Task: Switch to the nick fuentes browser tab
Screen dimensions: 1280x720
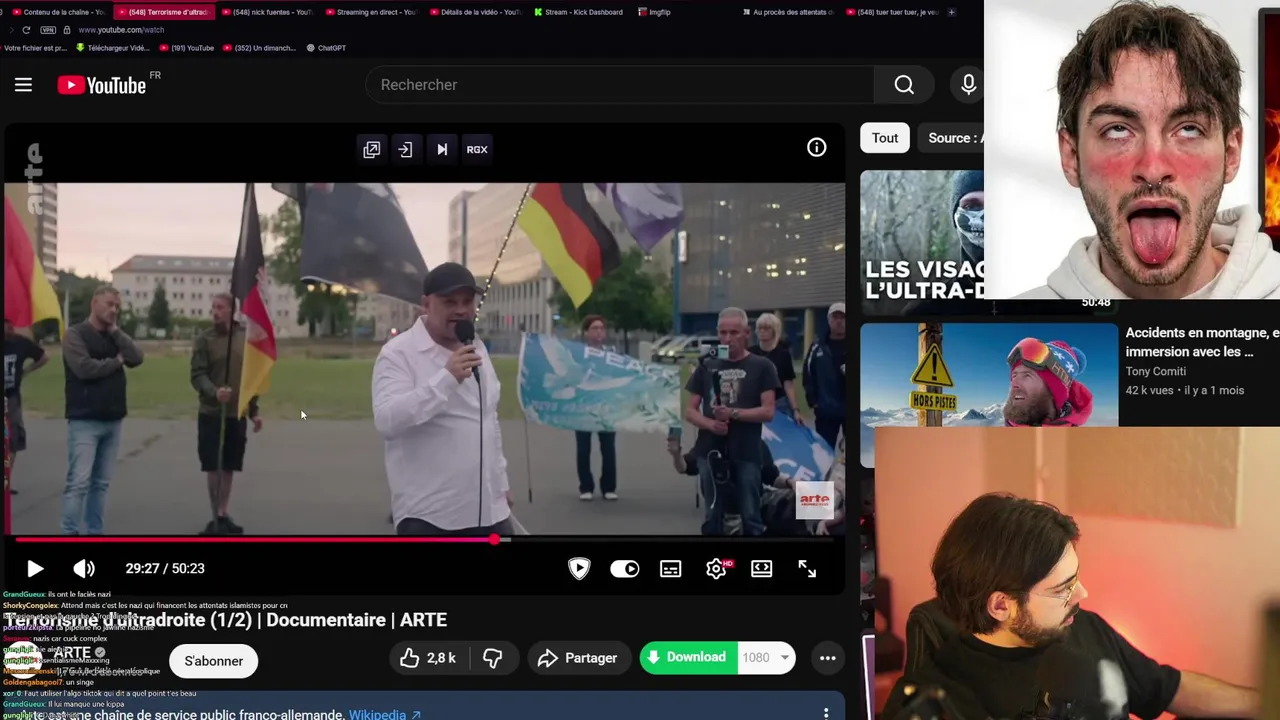Action: [266, 12]
